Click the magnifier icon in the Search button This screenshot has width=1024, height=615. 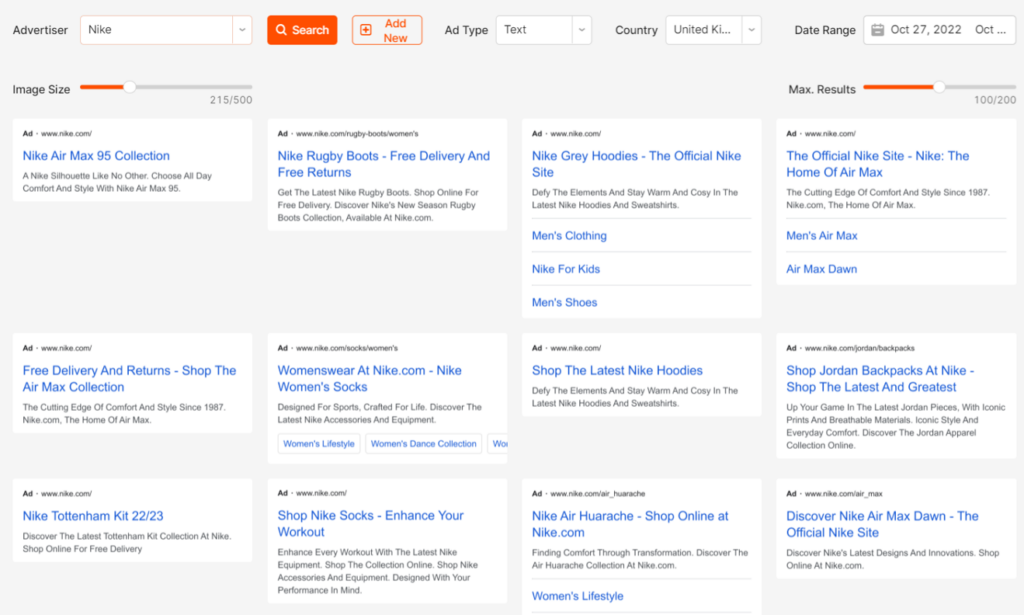coord(281,30)
